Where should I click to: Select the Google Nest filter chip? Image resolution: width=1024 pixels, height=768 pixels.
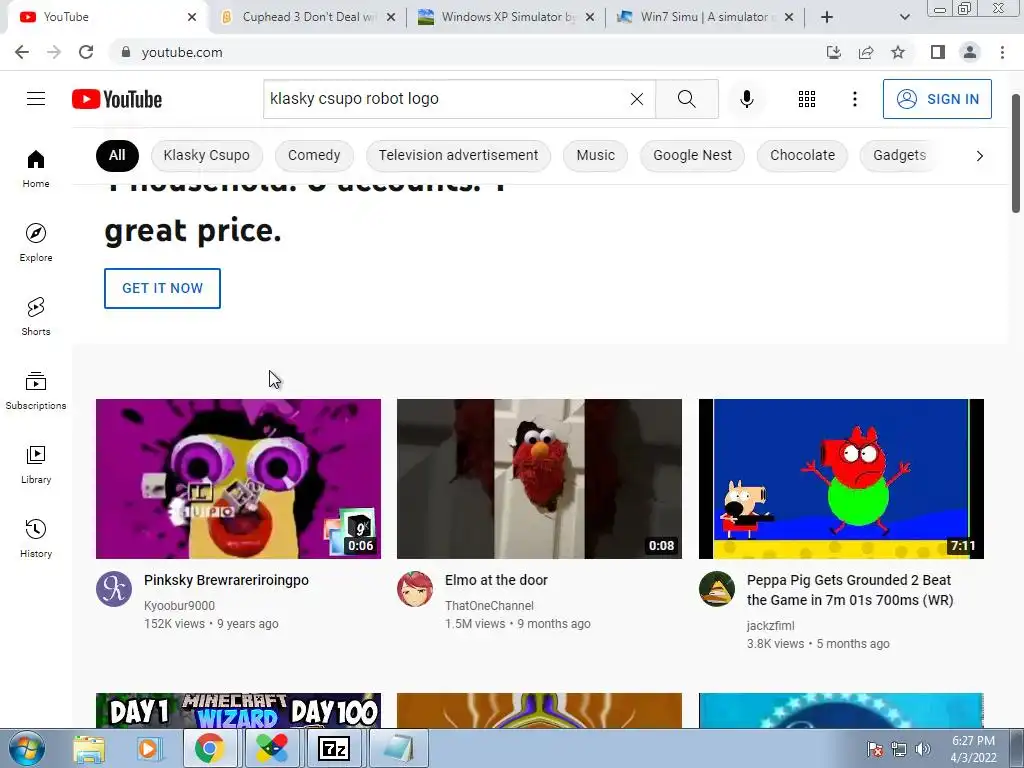tap(692, 155)
